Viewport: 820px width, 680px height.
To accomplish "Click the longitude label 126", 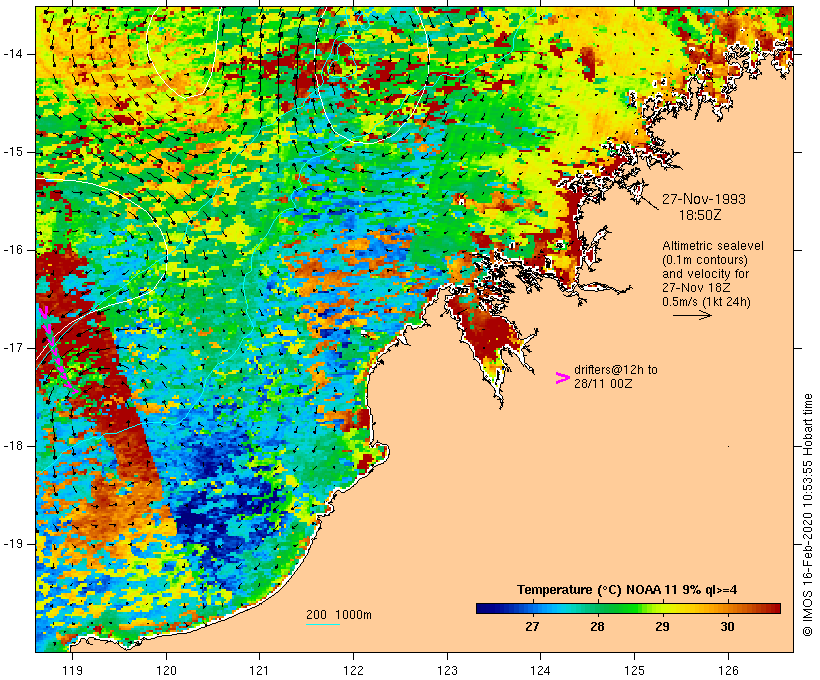I will click(x=728, y=670).
